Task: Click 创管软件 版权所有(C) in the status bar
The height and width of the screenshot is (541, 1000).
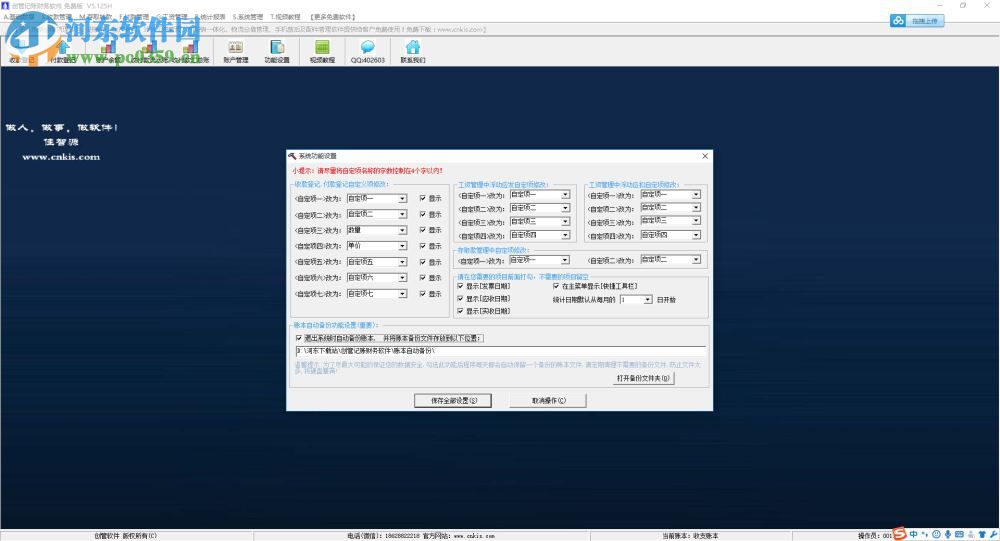Action: 126,536
